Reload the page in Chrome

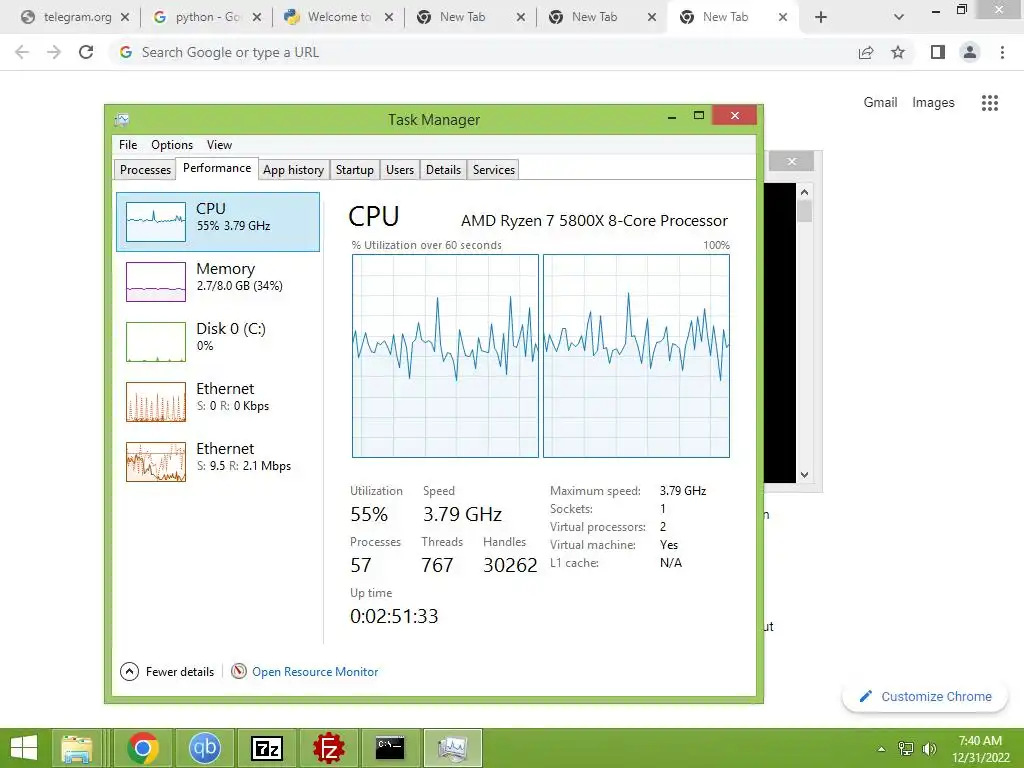86,52
